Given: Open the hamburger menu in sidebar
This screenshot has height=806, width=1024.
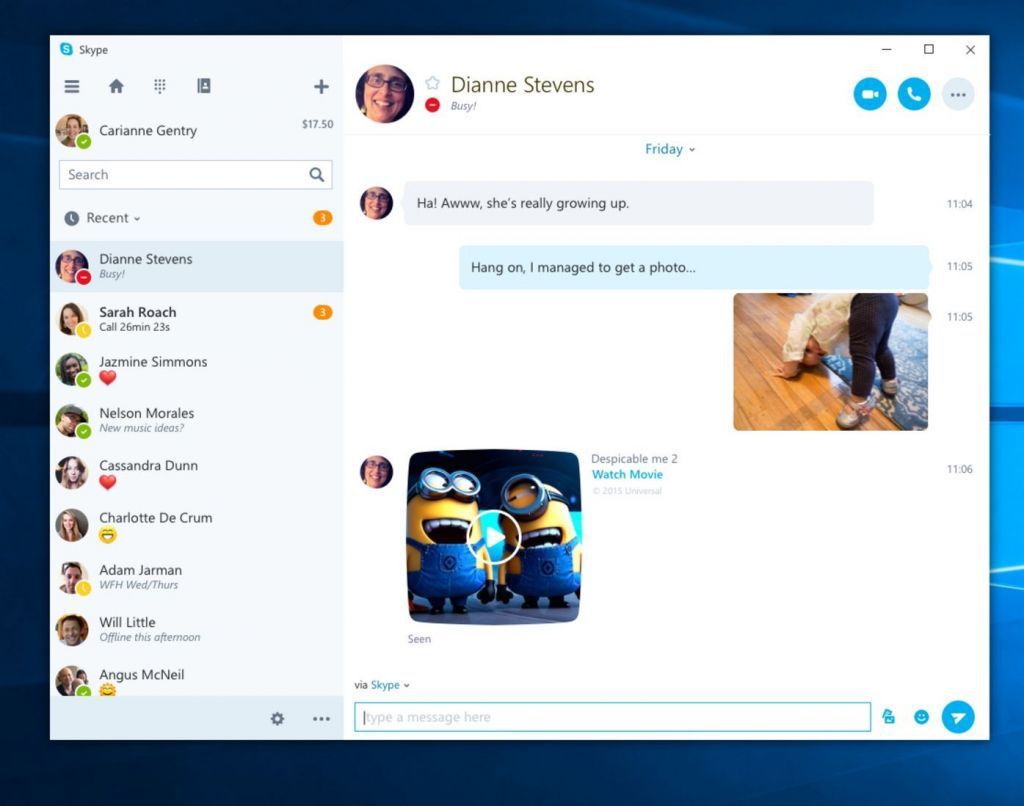Looking at the screenshot, I should (x=72, y=87).
